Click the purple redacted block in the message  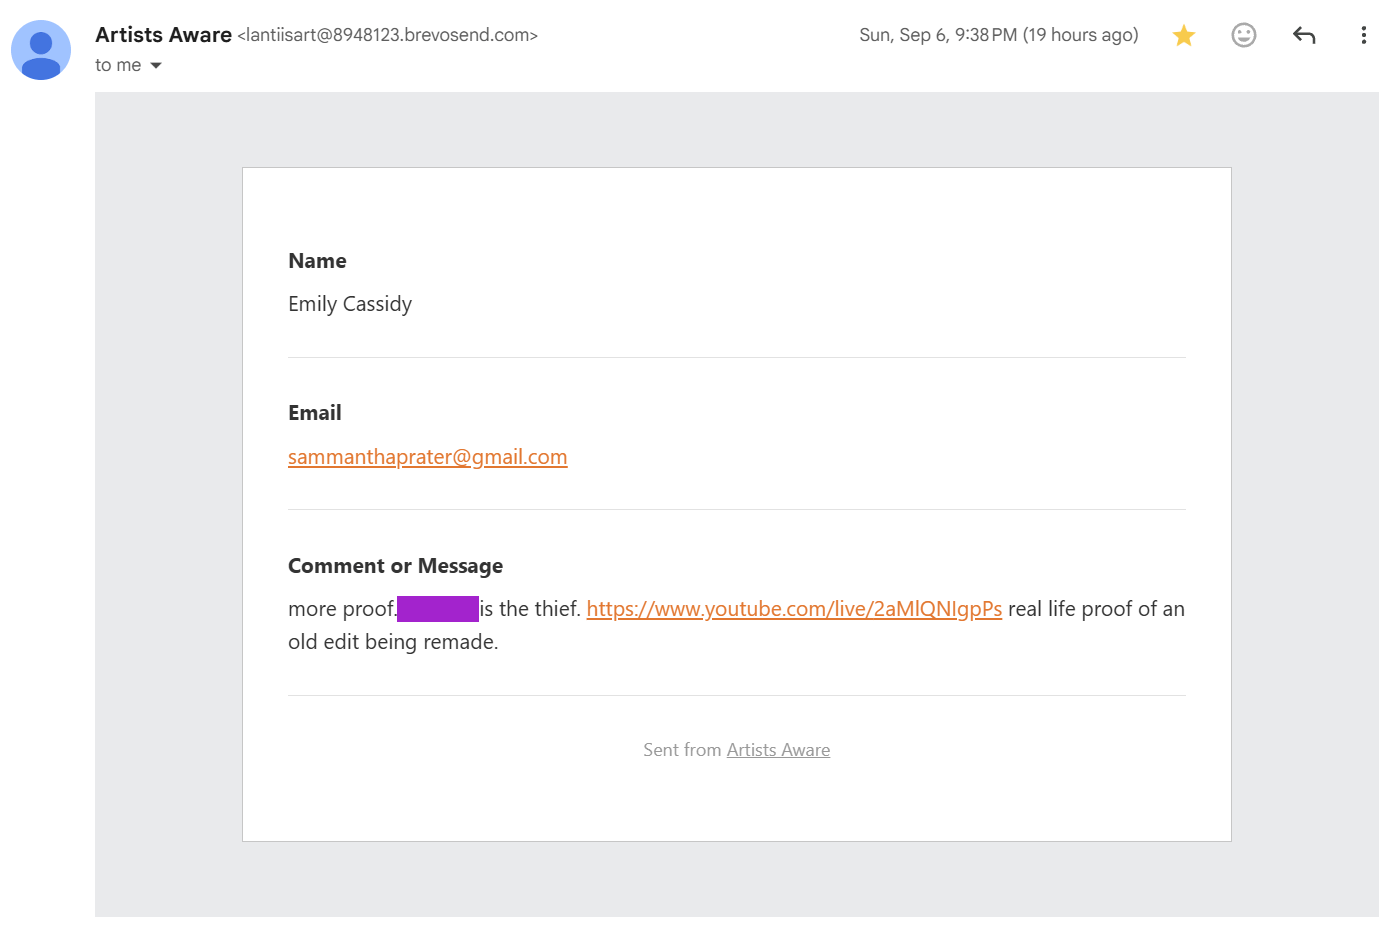pos(438,609)
